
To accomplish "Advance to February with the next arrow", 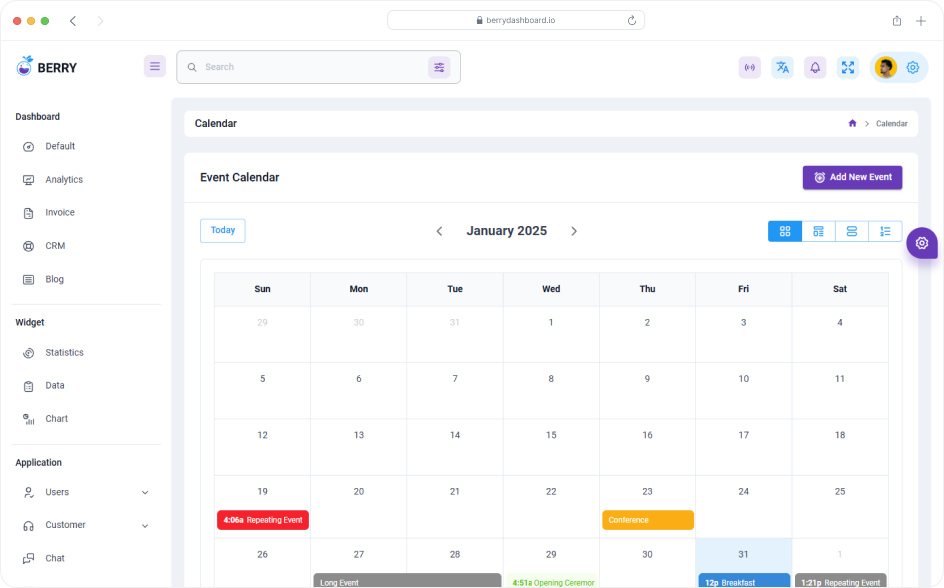I will [x=574, y=231].
